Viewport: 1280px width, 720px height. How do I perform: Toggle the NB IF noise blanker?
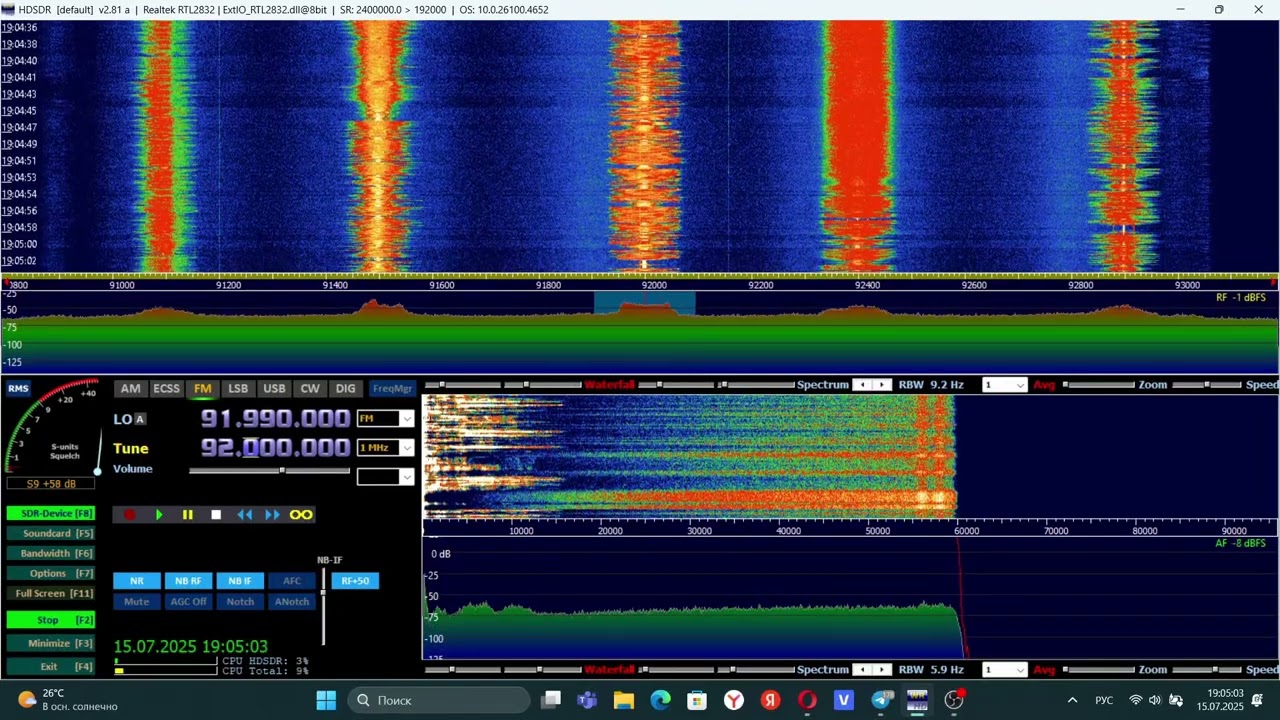pos(240,580)
